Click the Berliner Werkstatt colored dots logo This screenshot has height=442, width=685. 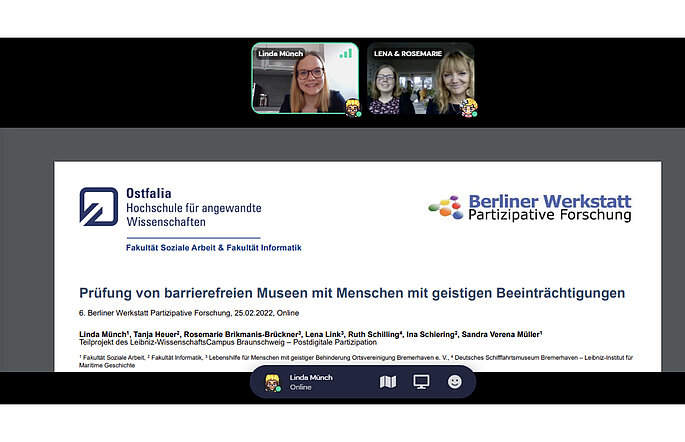pos(446,207)
